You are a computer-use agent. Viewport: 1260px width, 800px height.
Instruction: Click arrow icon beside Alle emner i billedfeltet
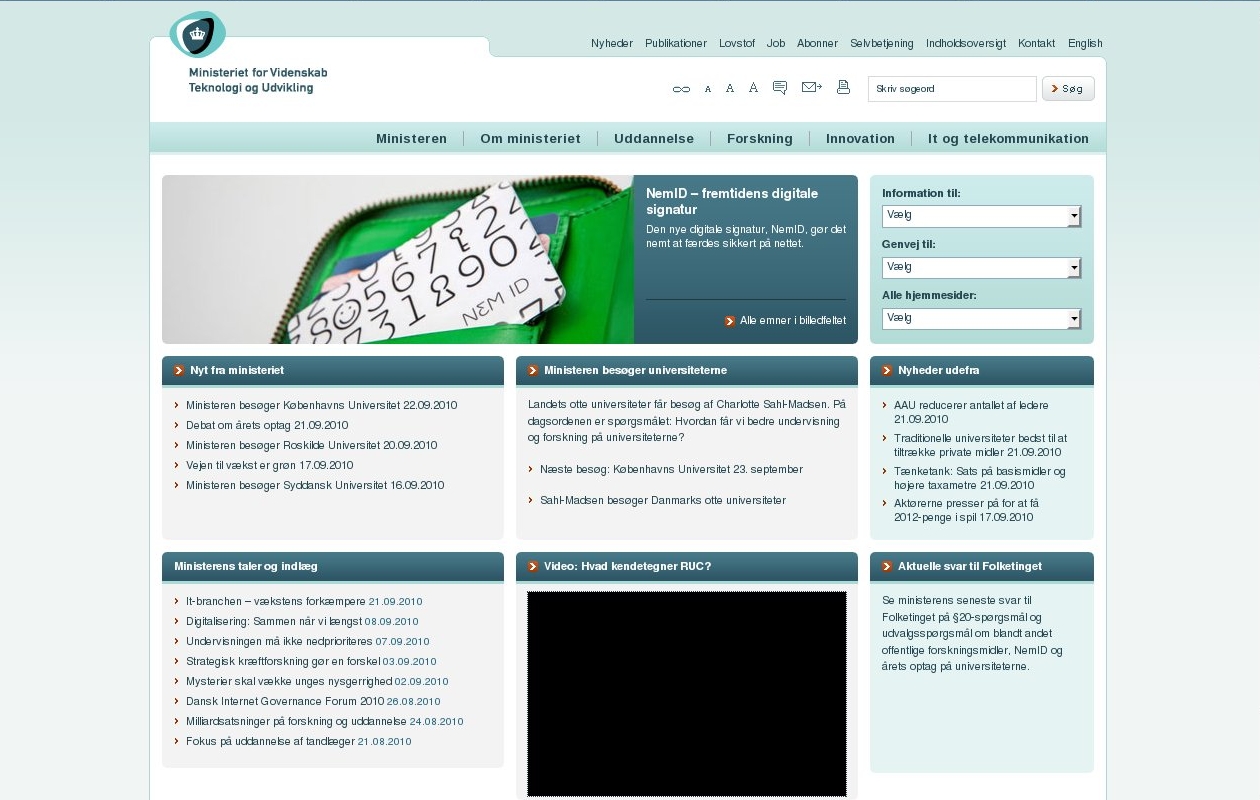(x=730, y=321)
